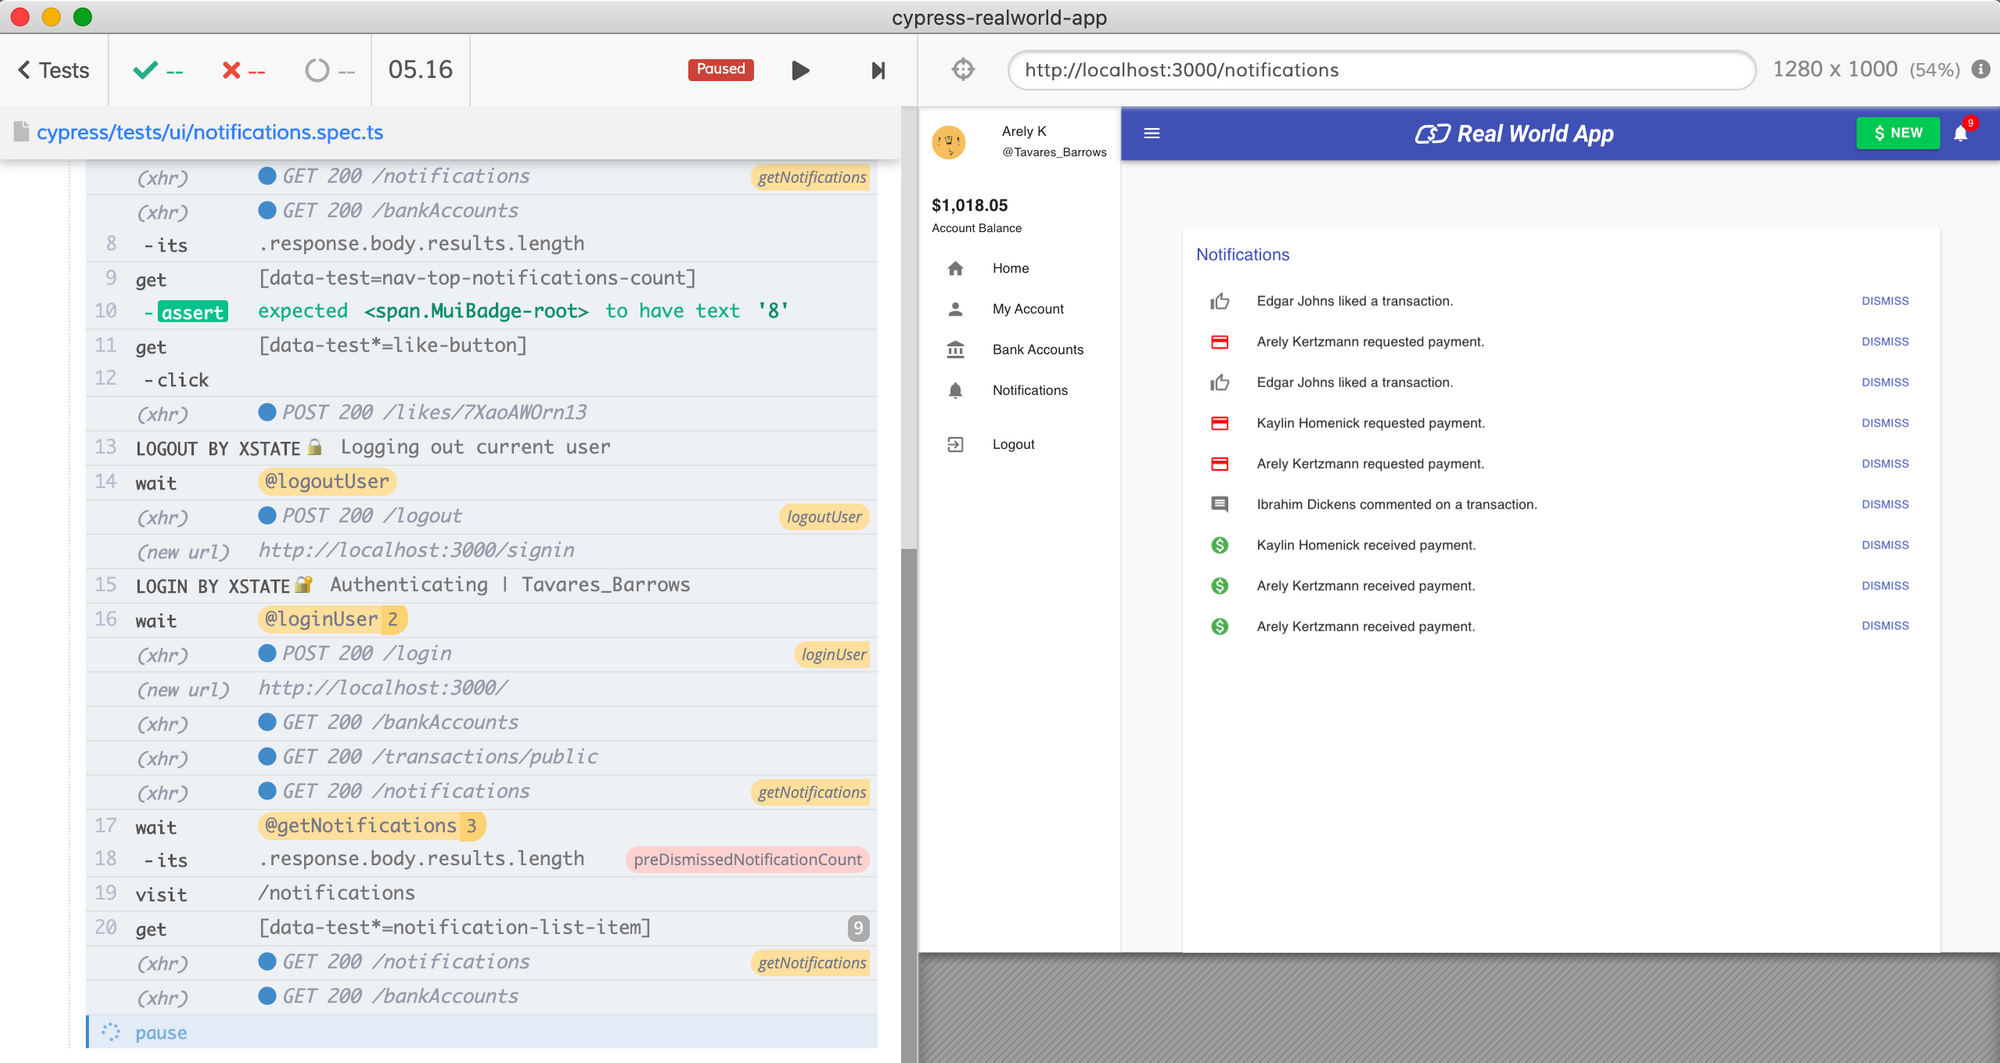Click the Notifications bell icon in the sidebar
The height and width of the screenshot is (1063, 2000).
[955, 391]
